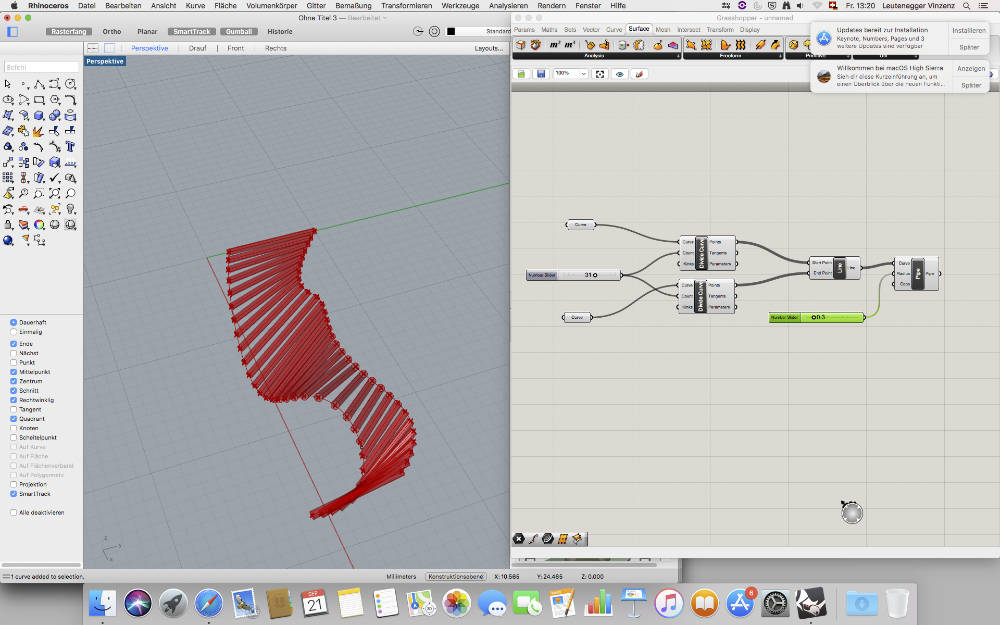Click the light bulb visibility icon

(70, 209)
